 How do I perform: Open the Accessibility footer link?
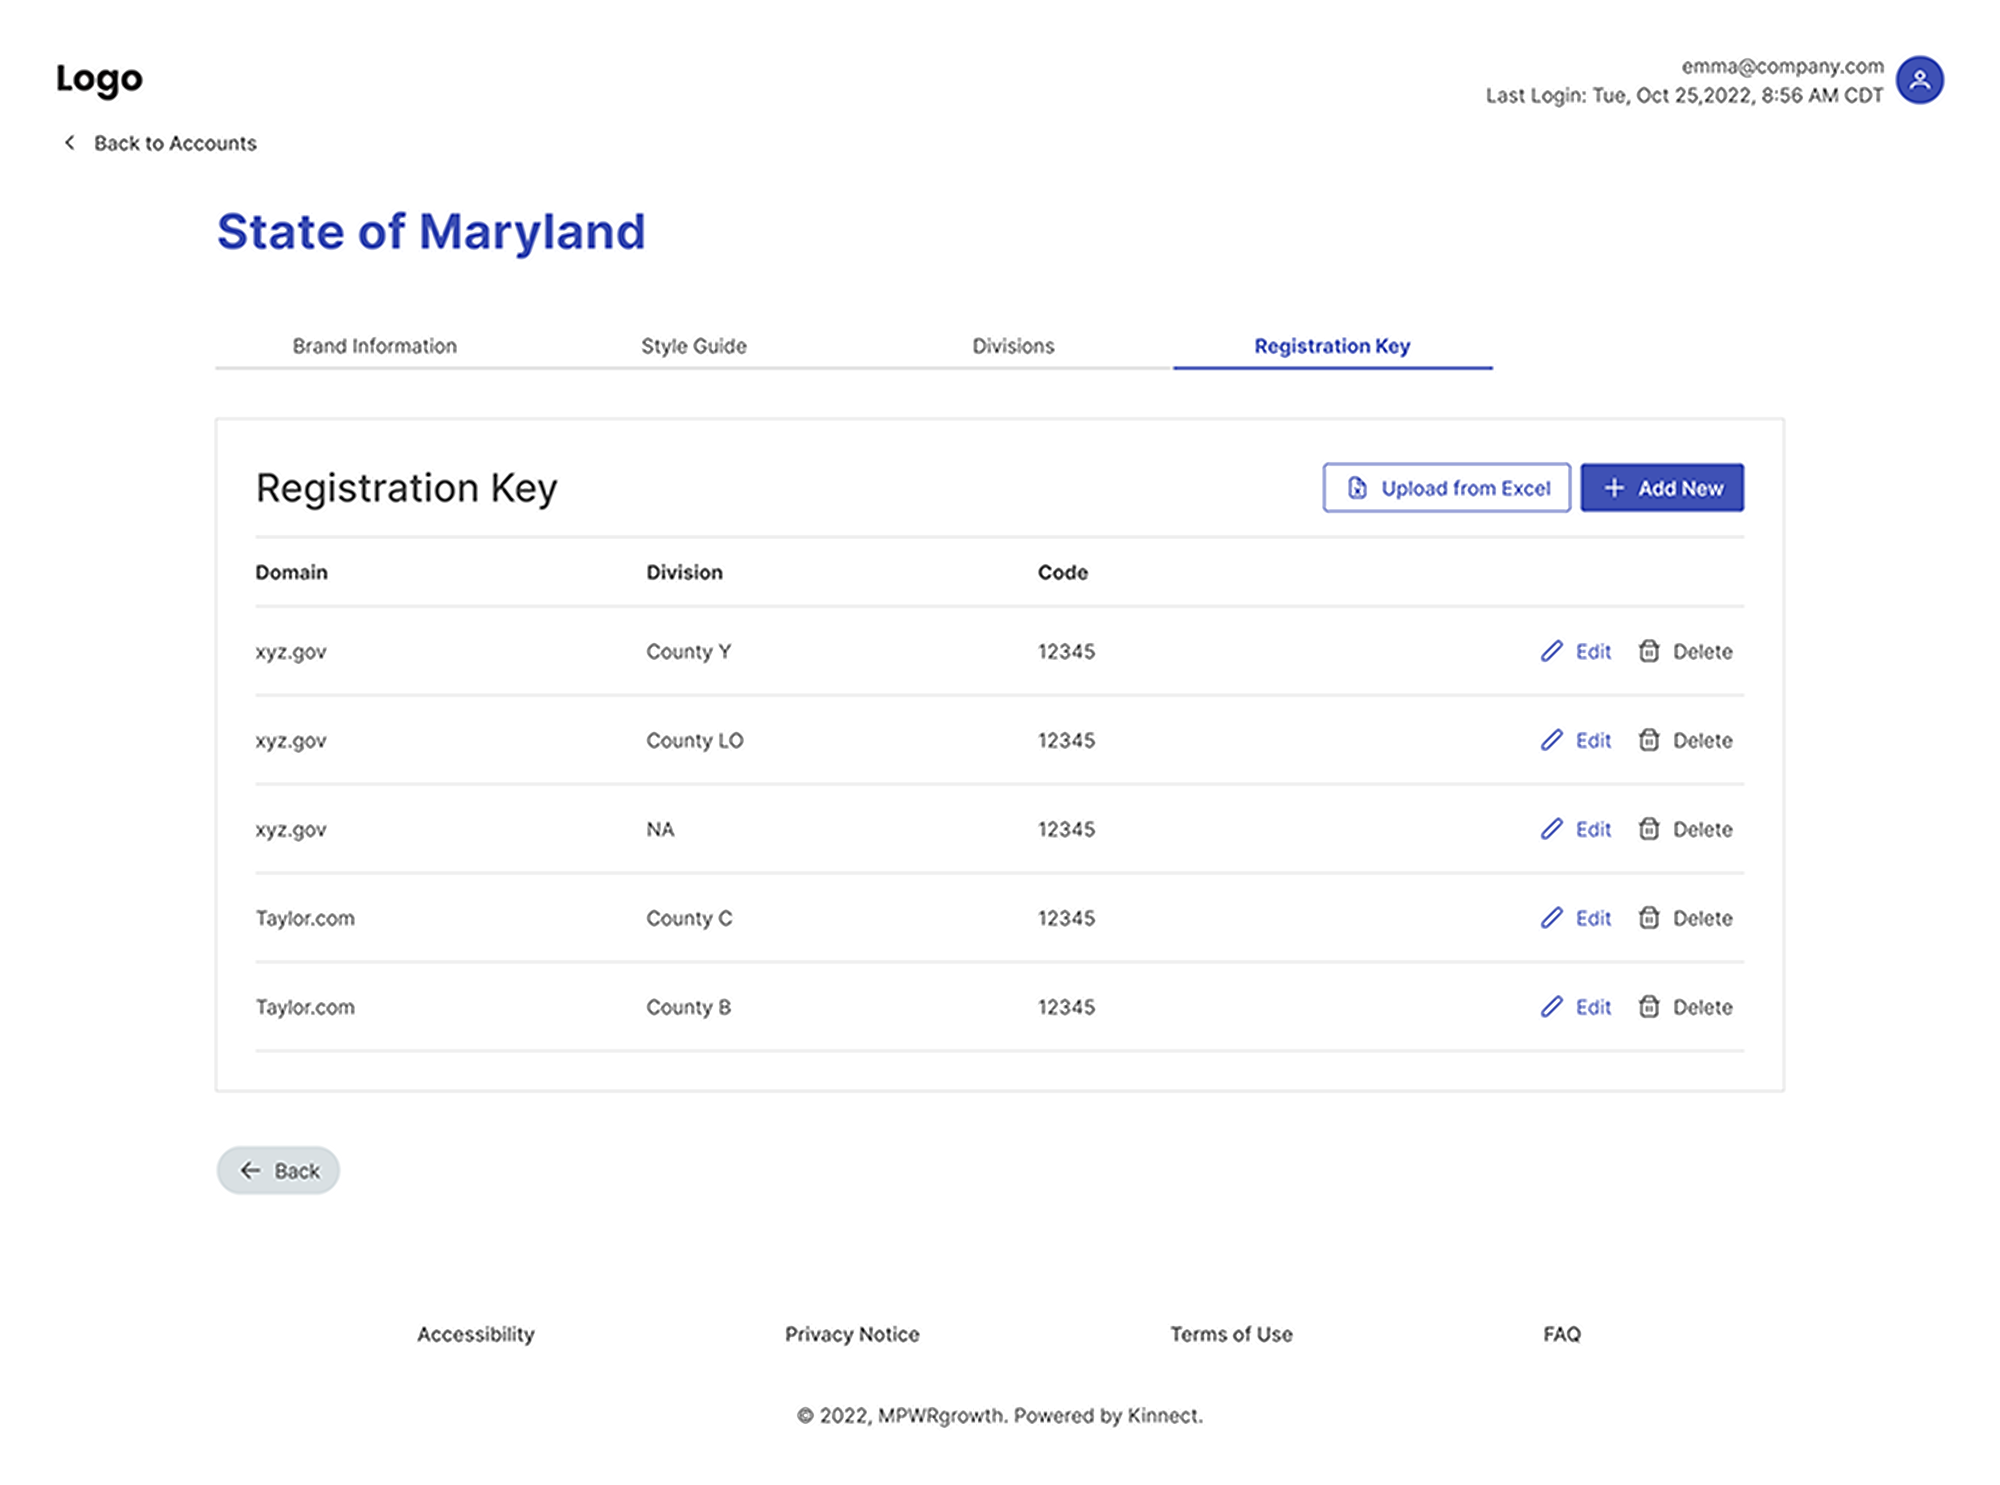pos(475,1334)
